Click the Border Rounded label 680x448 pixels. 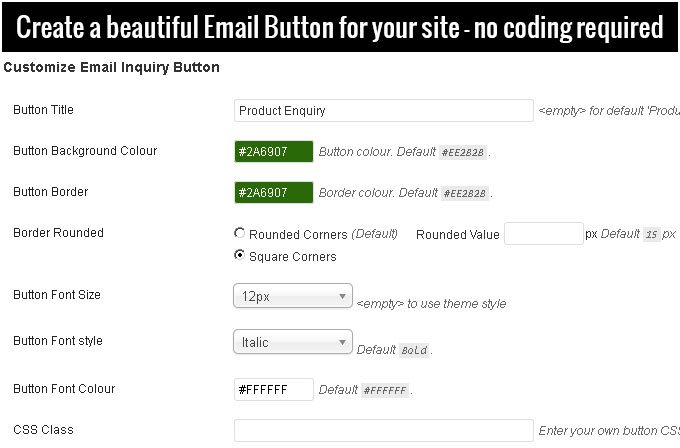pyautogui.click(x=59, y=233)
